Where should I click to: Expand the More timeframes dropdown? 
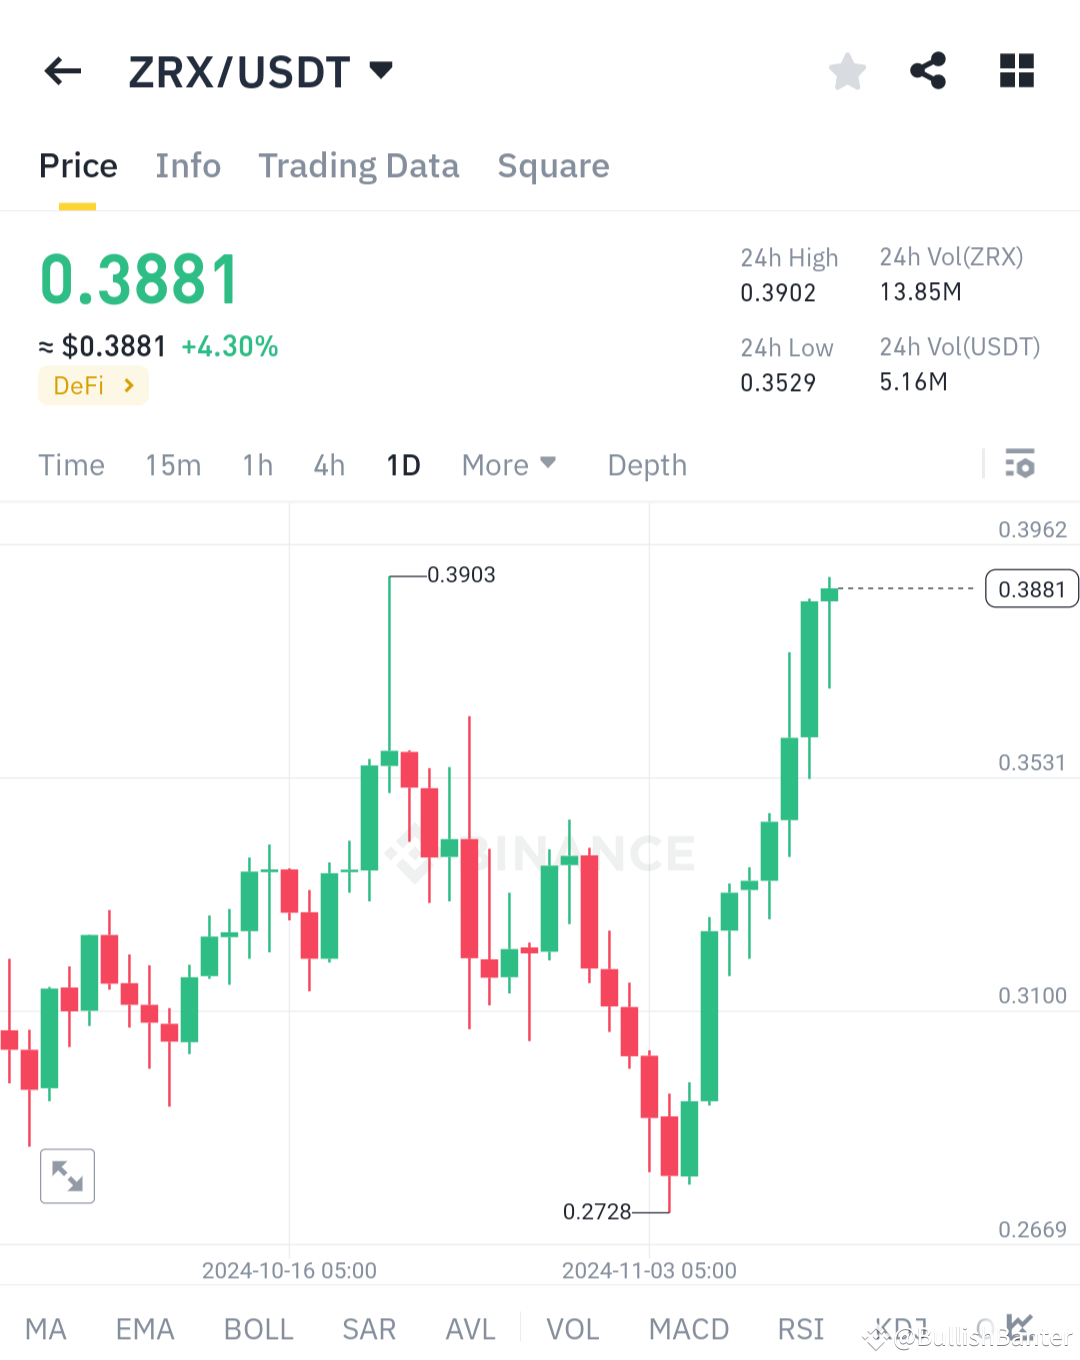[508, 464]
